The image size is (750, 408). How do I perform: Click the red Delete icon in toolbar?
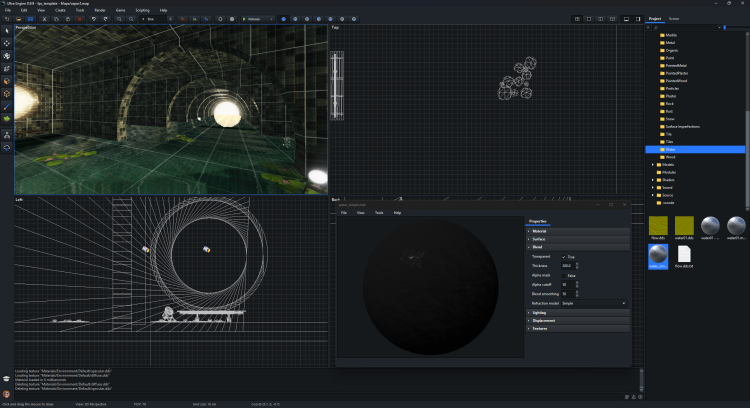(x=78, y=18)
